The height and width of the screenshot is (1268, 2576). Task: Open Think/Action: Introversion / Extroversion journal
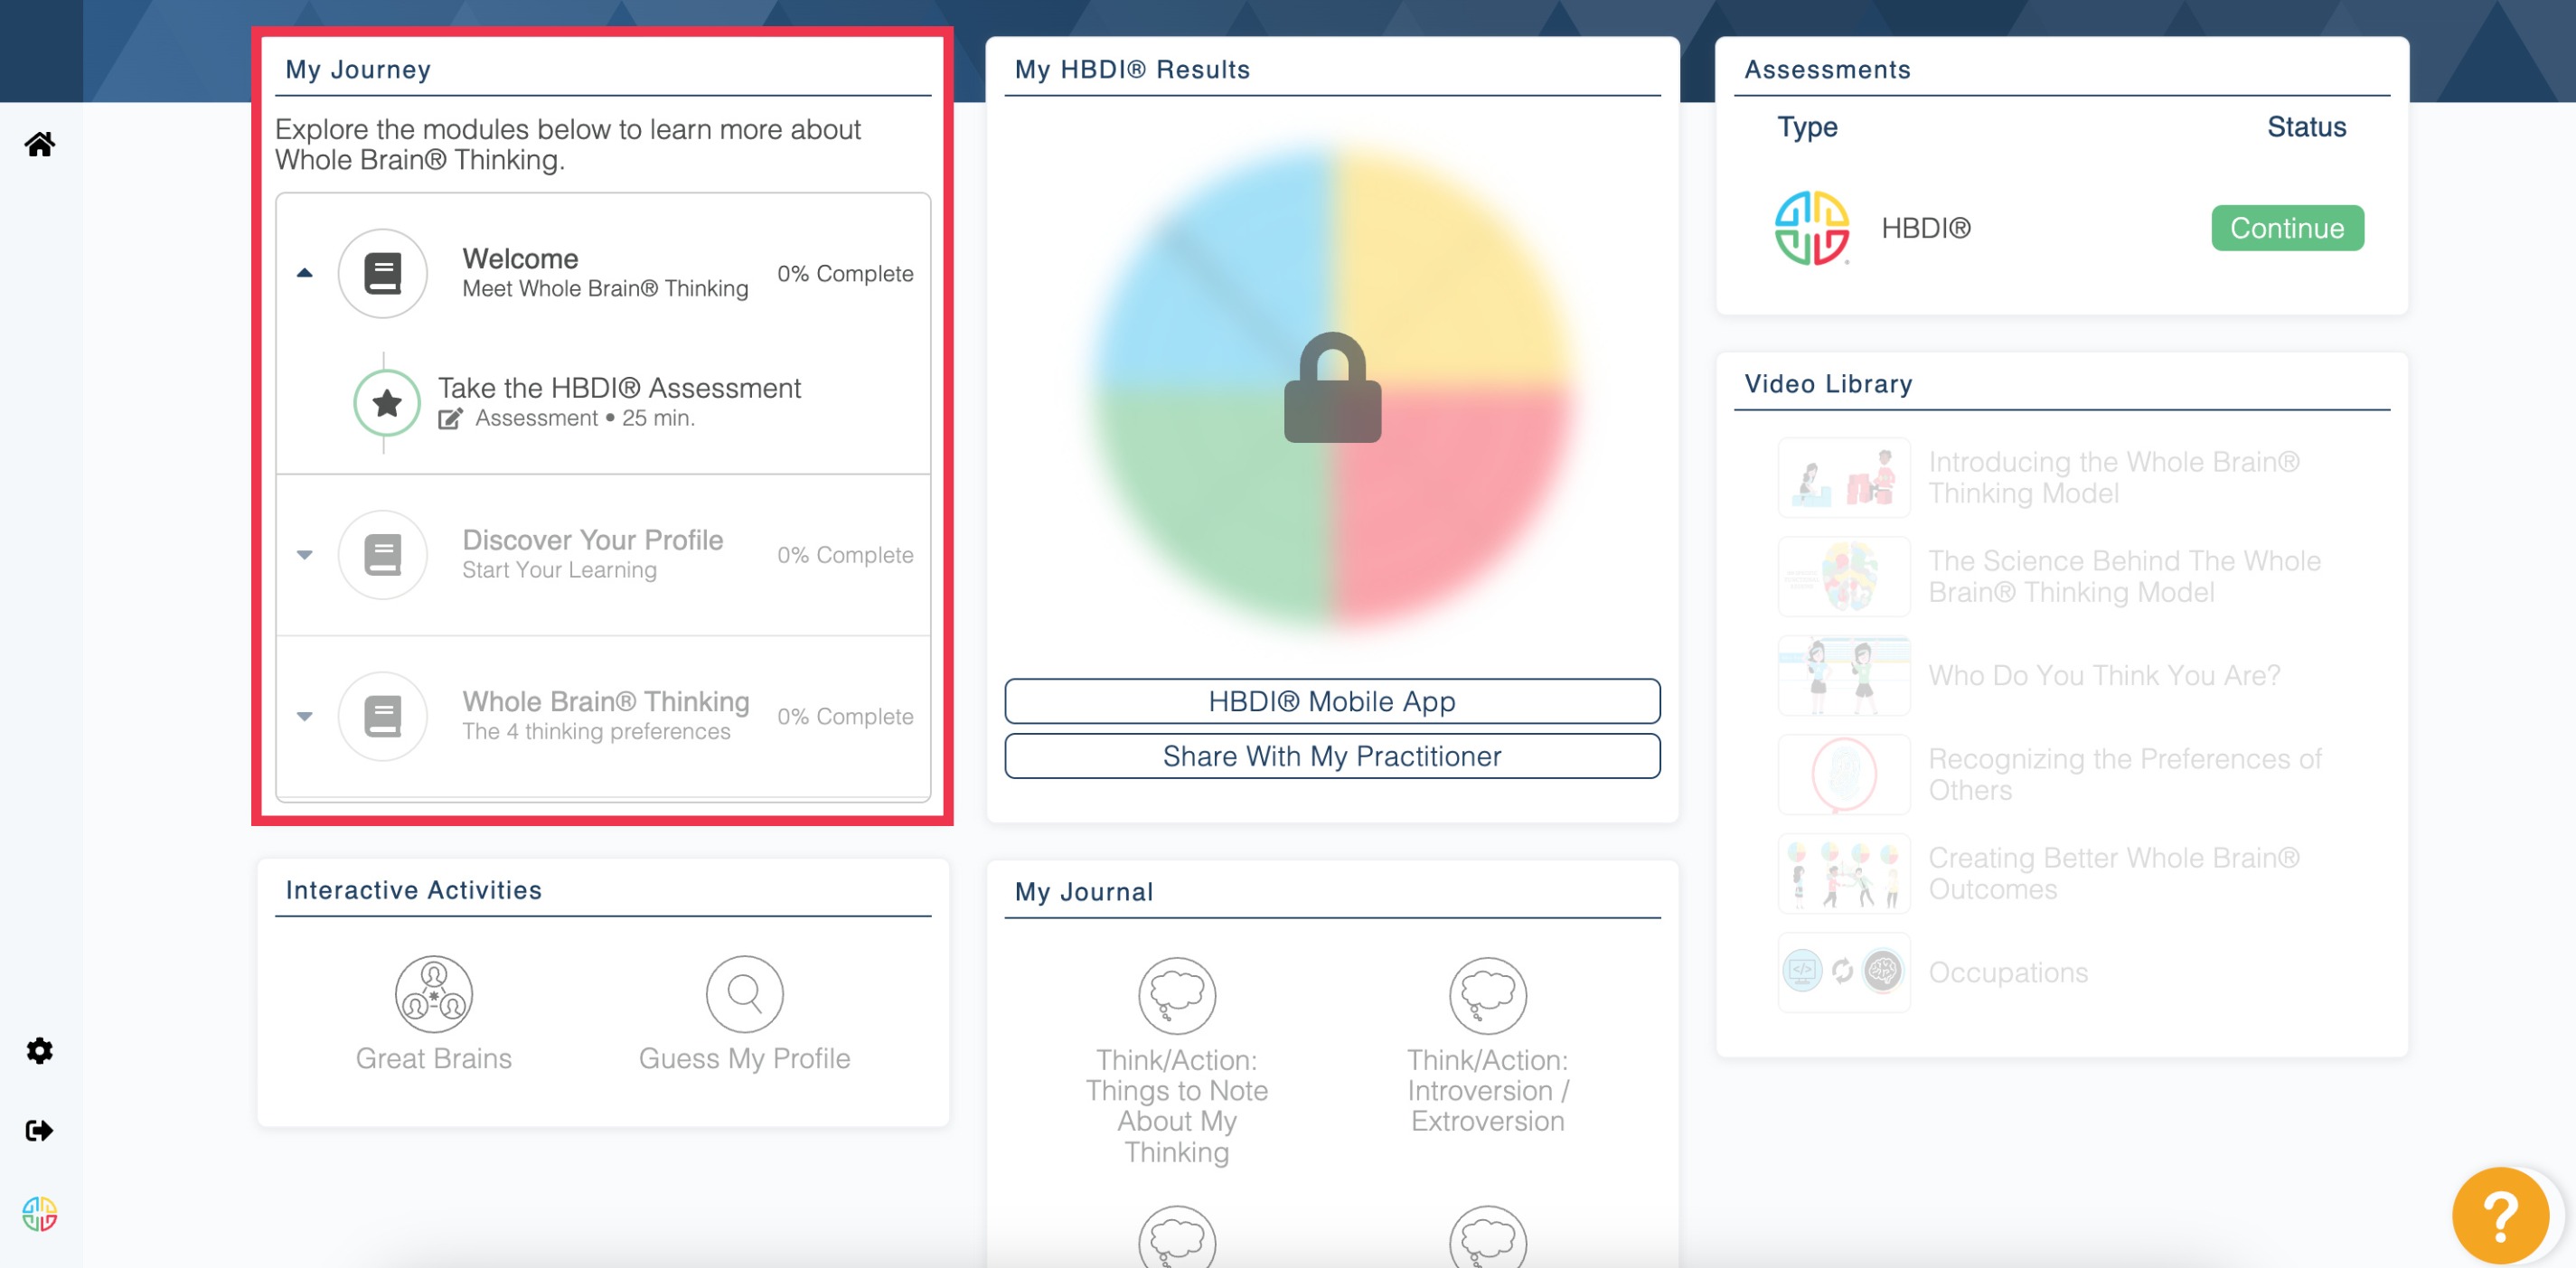(x=1487, y=995)
